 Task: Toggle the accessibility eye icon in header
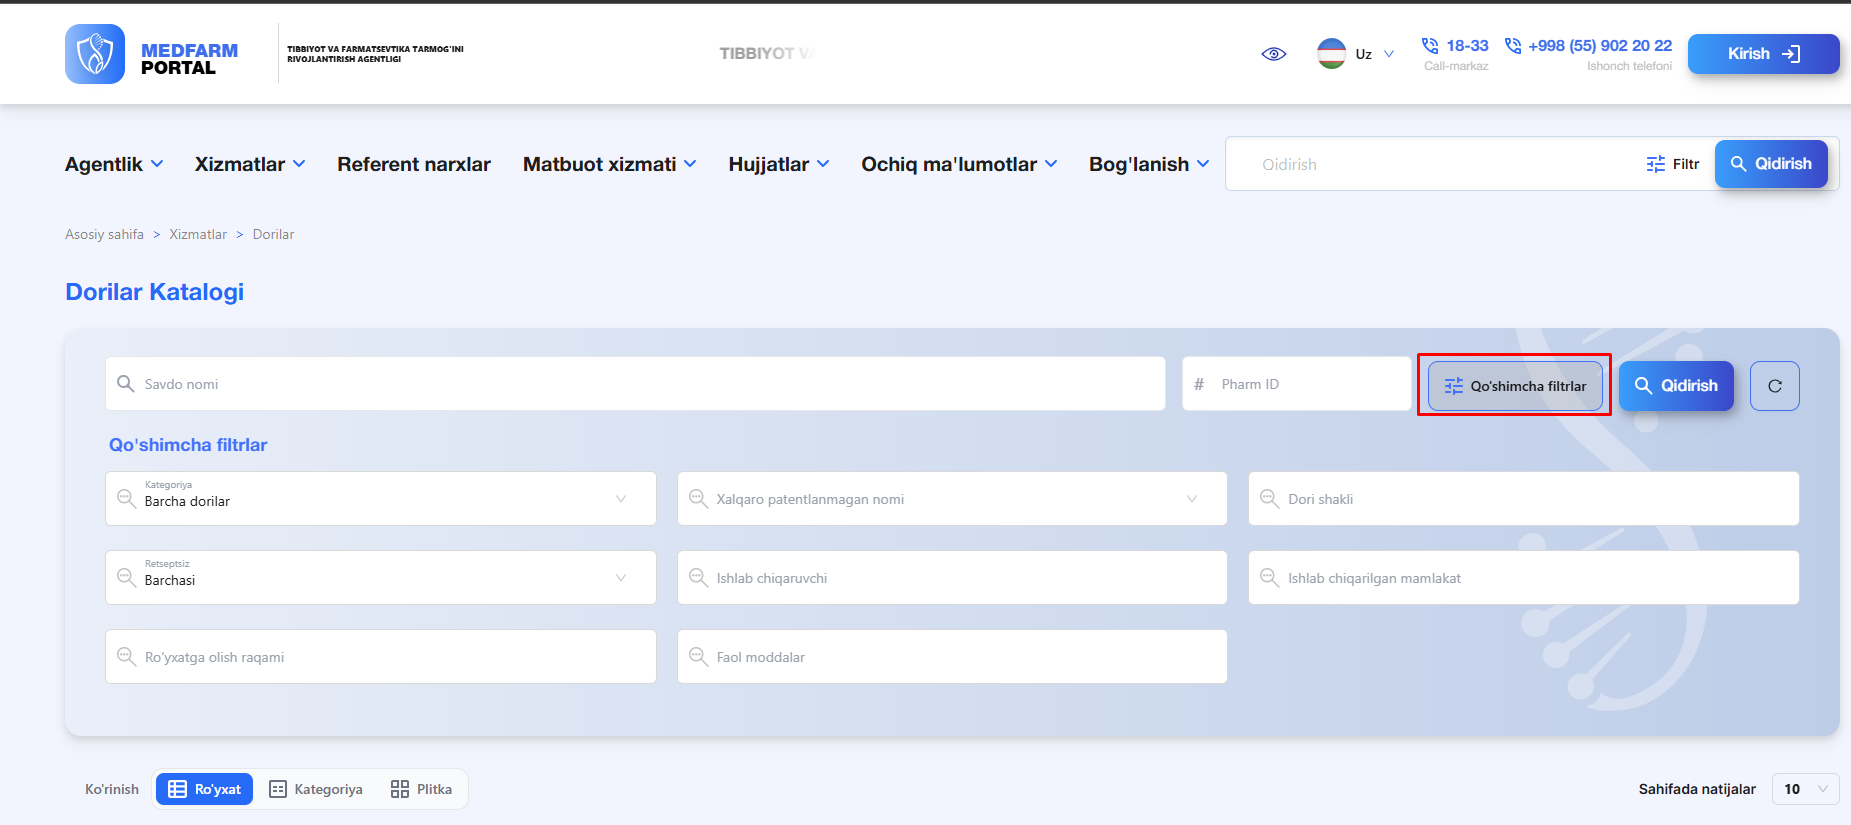(x=1273, y=54)
